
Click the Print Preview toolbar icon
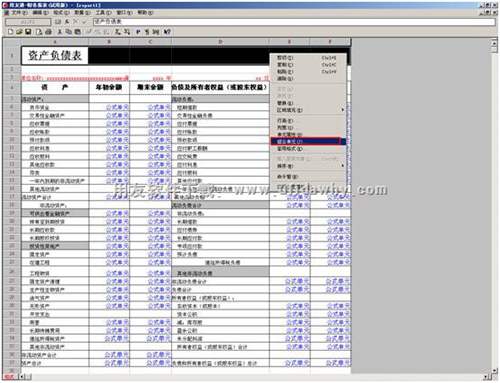(x=39, y=32)
